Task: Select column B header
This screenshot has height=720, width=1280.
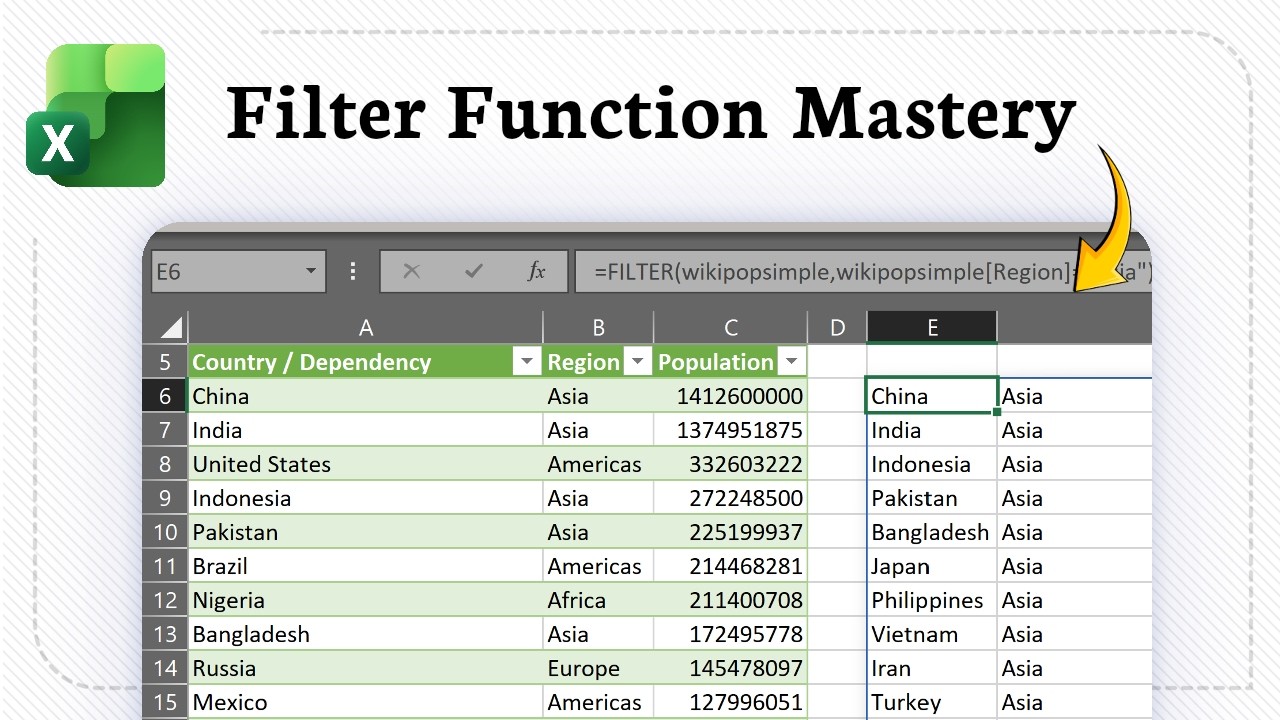Action: [x=598, y=327]
